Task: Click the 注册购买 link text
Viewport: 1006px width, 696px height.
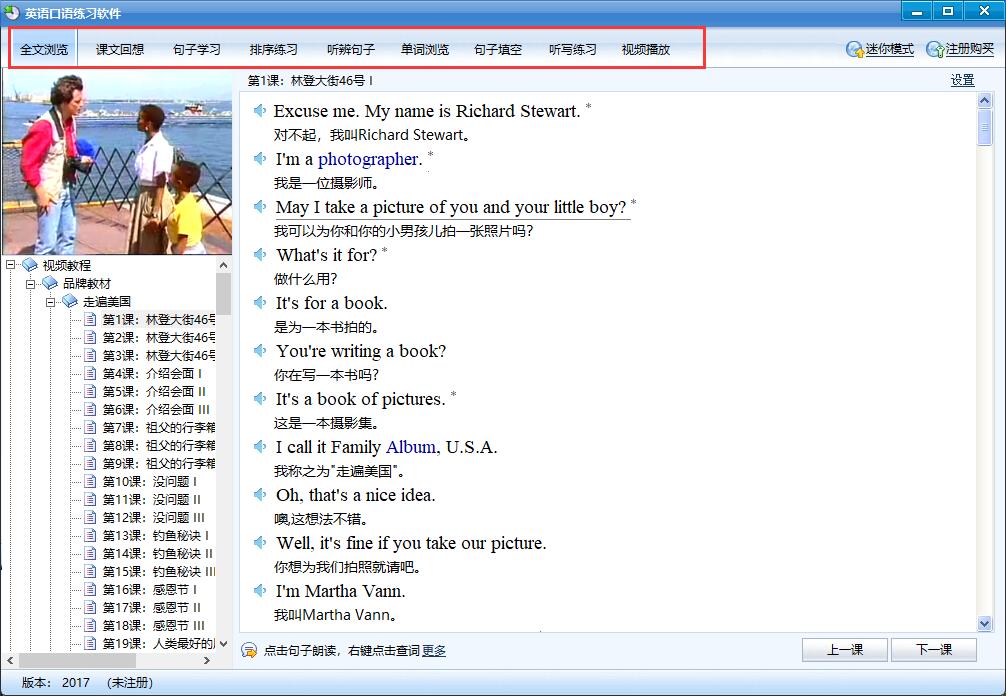Action: [x=970, y=49]
